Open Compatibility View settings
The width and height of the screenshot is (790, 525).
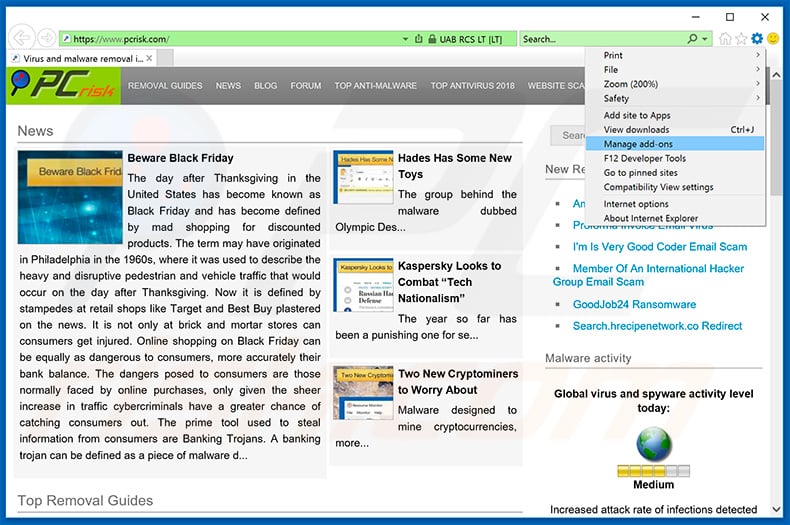pos(675,187)
